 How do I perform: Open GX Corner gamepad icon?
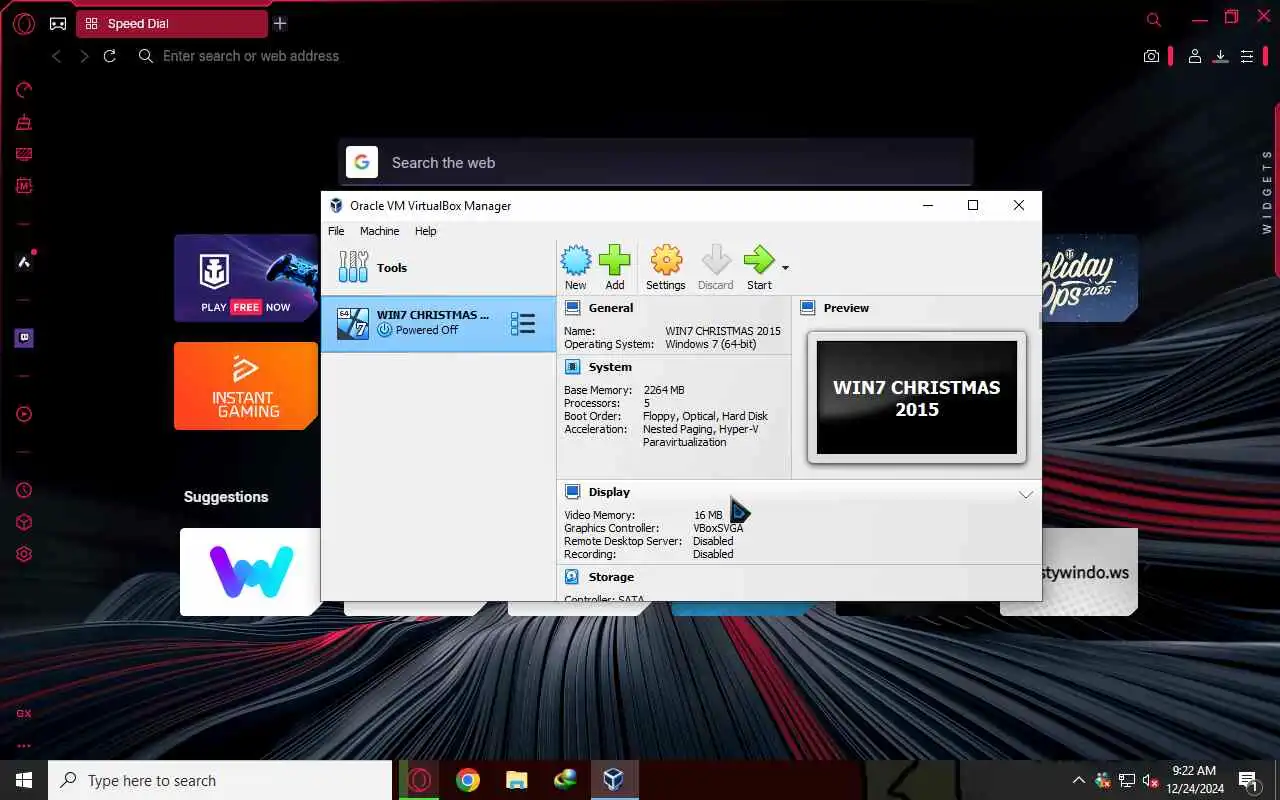[x=58, y=23]
